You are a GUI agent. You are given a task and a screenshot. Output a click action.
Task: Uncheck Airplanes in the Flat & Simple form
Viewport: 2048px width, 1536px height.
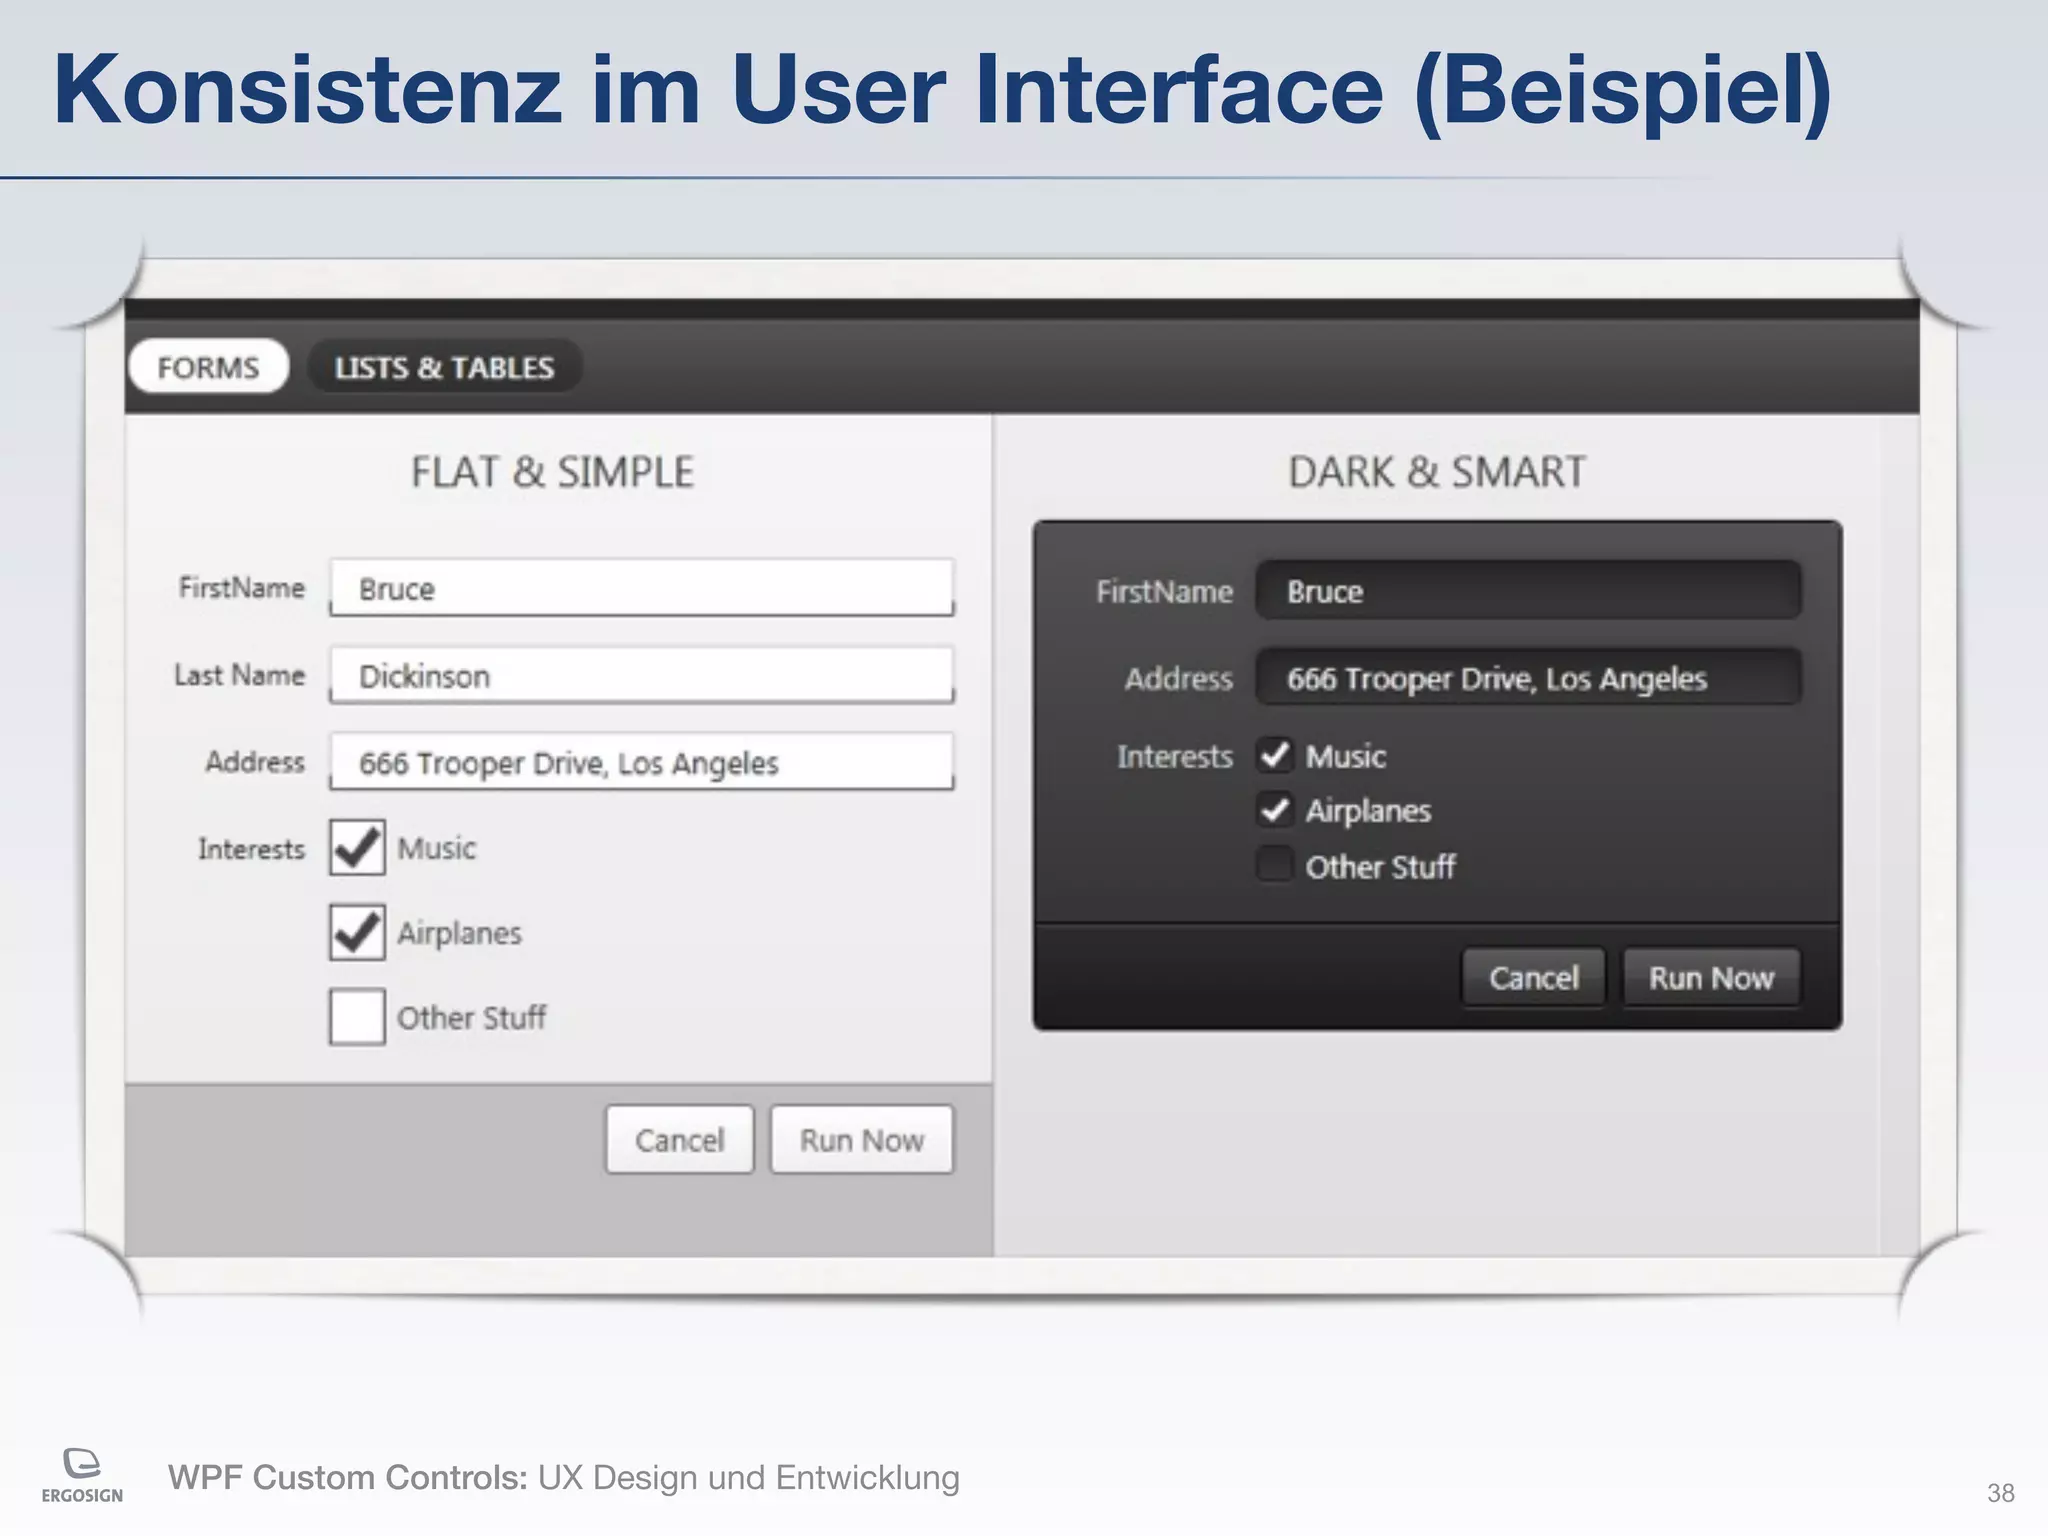point(357,933)
